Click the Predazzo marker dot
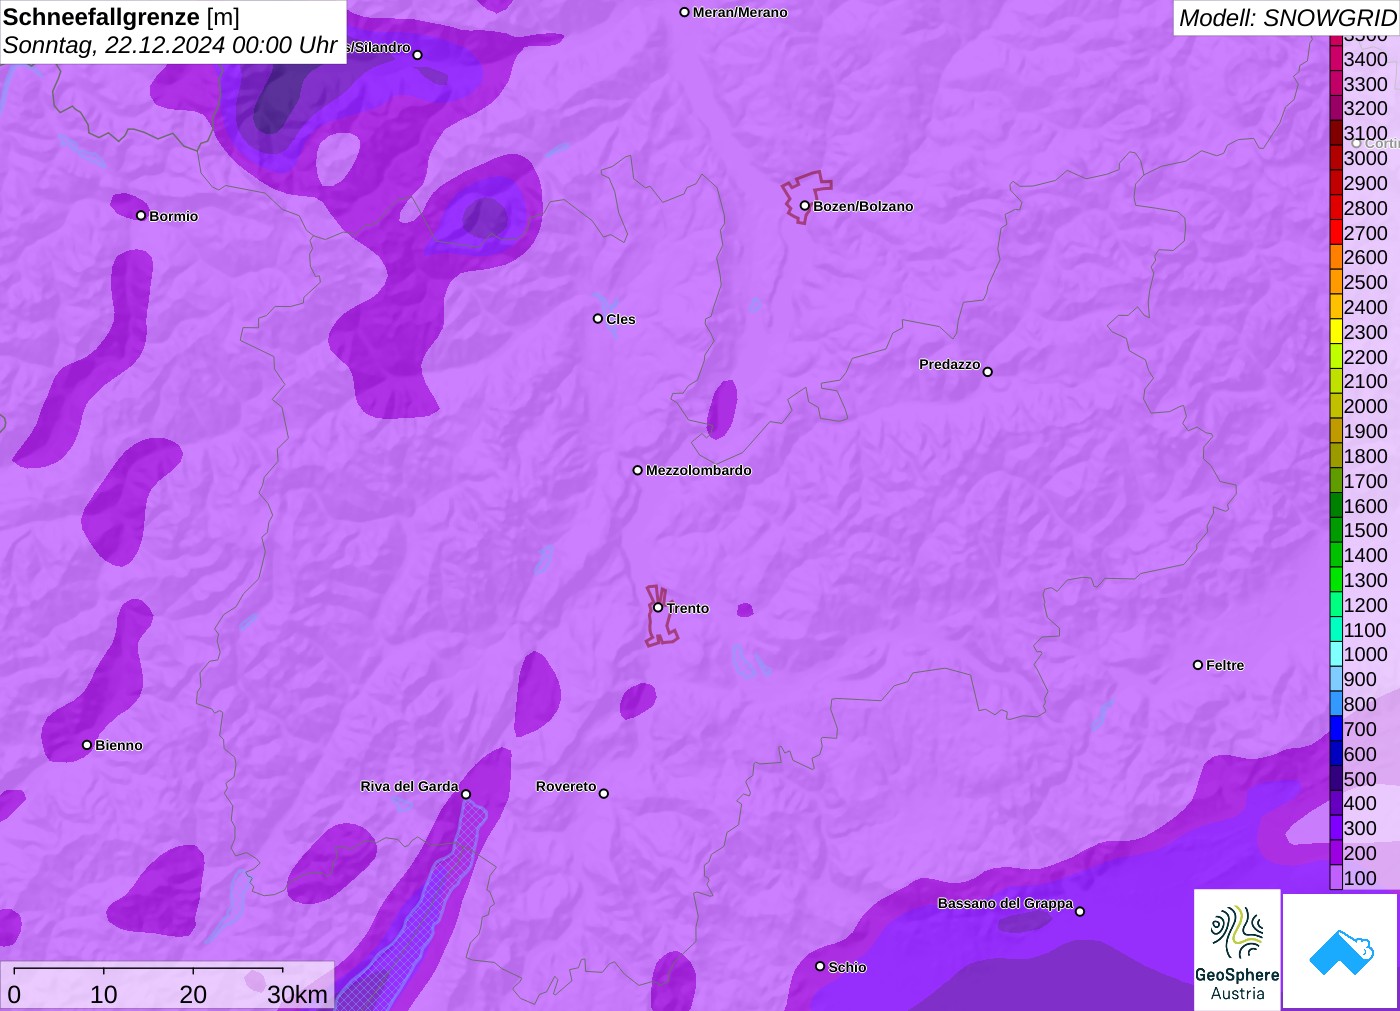The width and height of the screenshot is (1400, 1011). point(987,372)
